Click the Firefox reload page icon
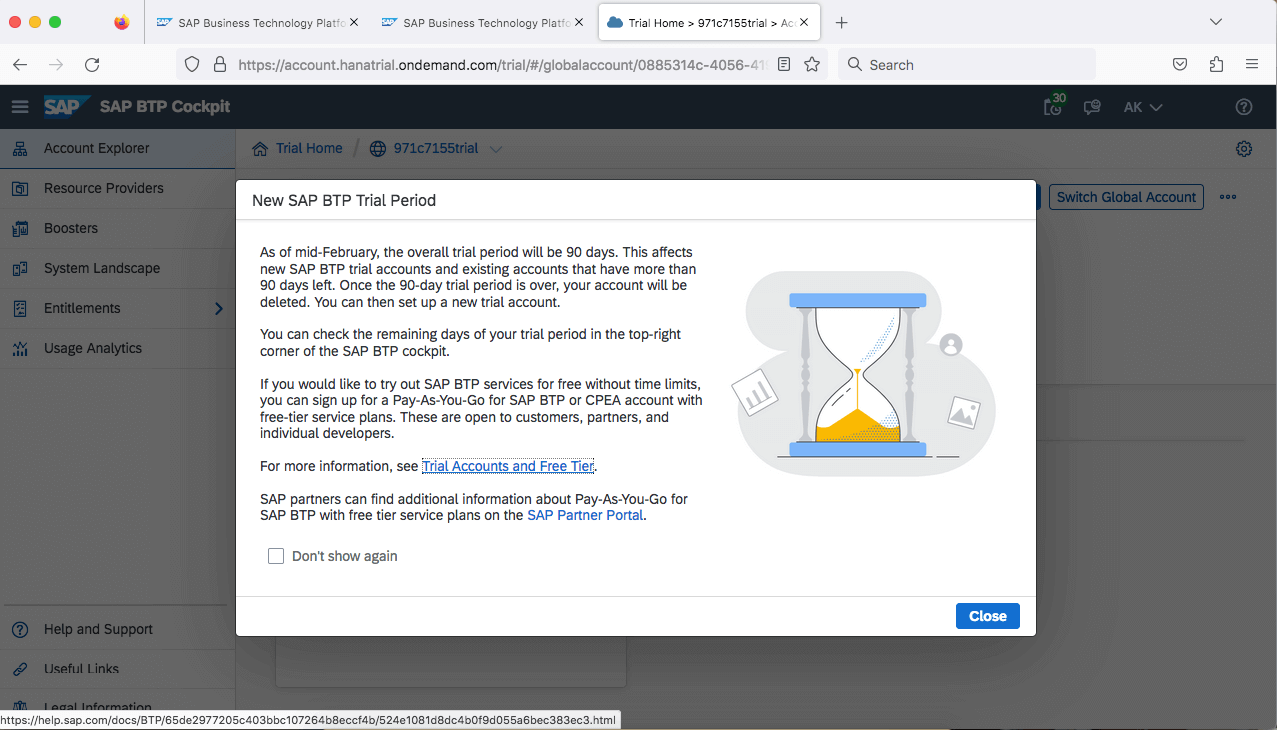Image resolution: width=1277 pixels, height=730 pixels. 92,65
